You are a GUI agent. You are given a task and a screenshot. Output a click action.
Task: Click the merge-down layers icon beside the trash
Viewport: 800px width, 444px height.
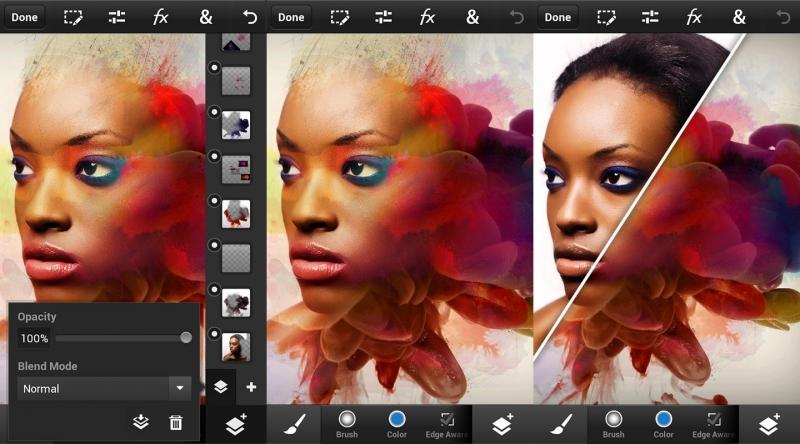[142, 423]
